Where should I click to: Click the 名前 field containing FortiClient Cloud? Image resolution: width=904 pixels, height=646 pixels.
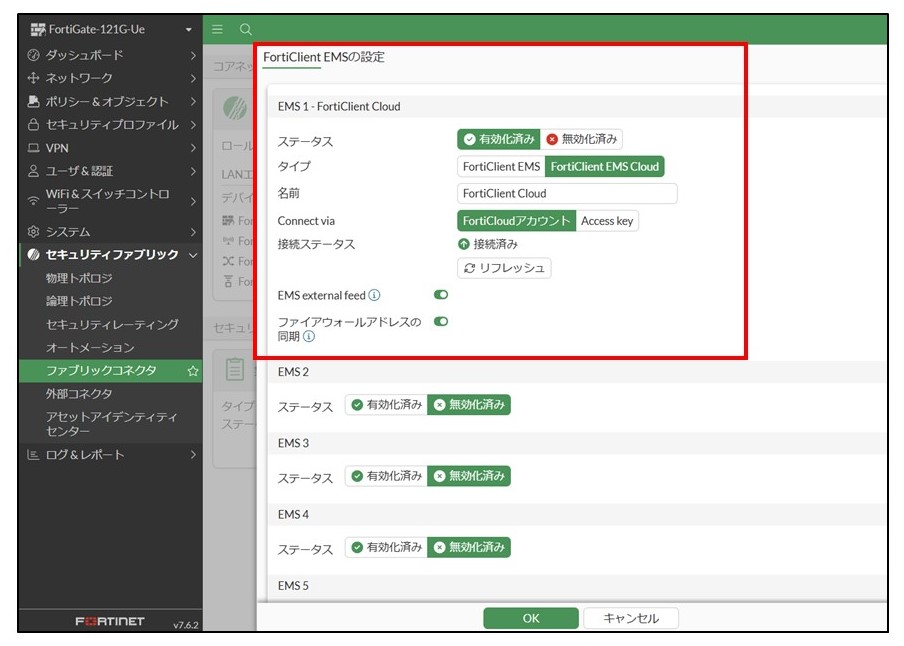567,194
